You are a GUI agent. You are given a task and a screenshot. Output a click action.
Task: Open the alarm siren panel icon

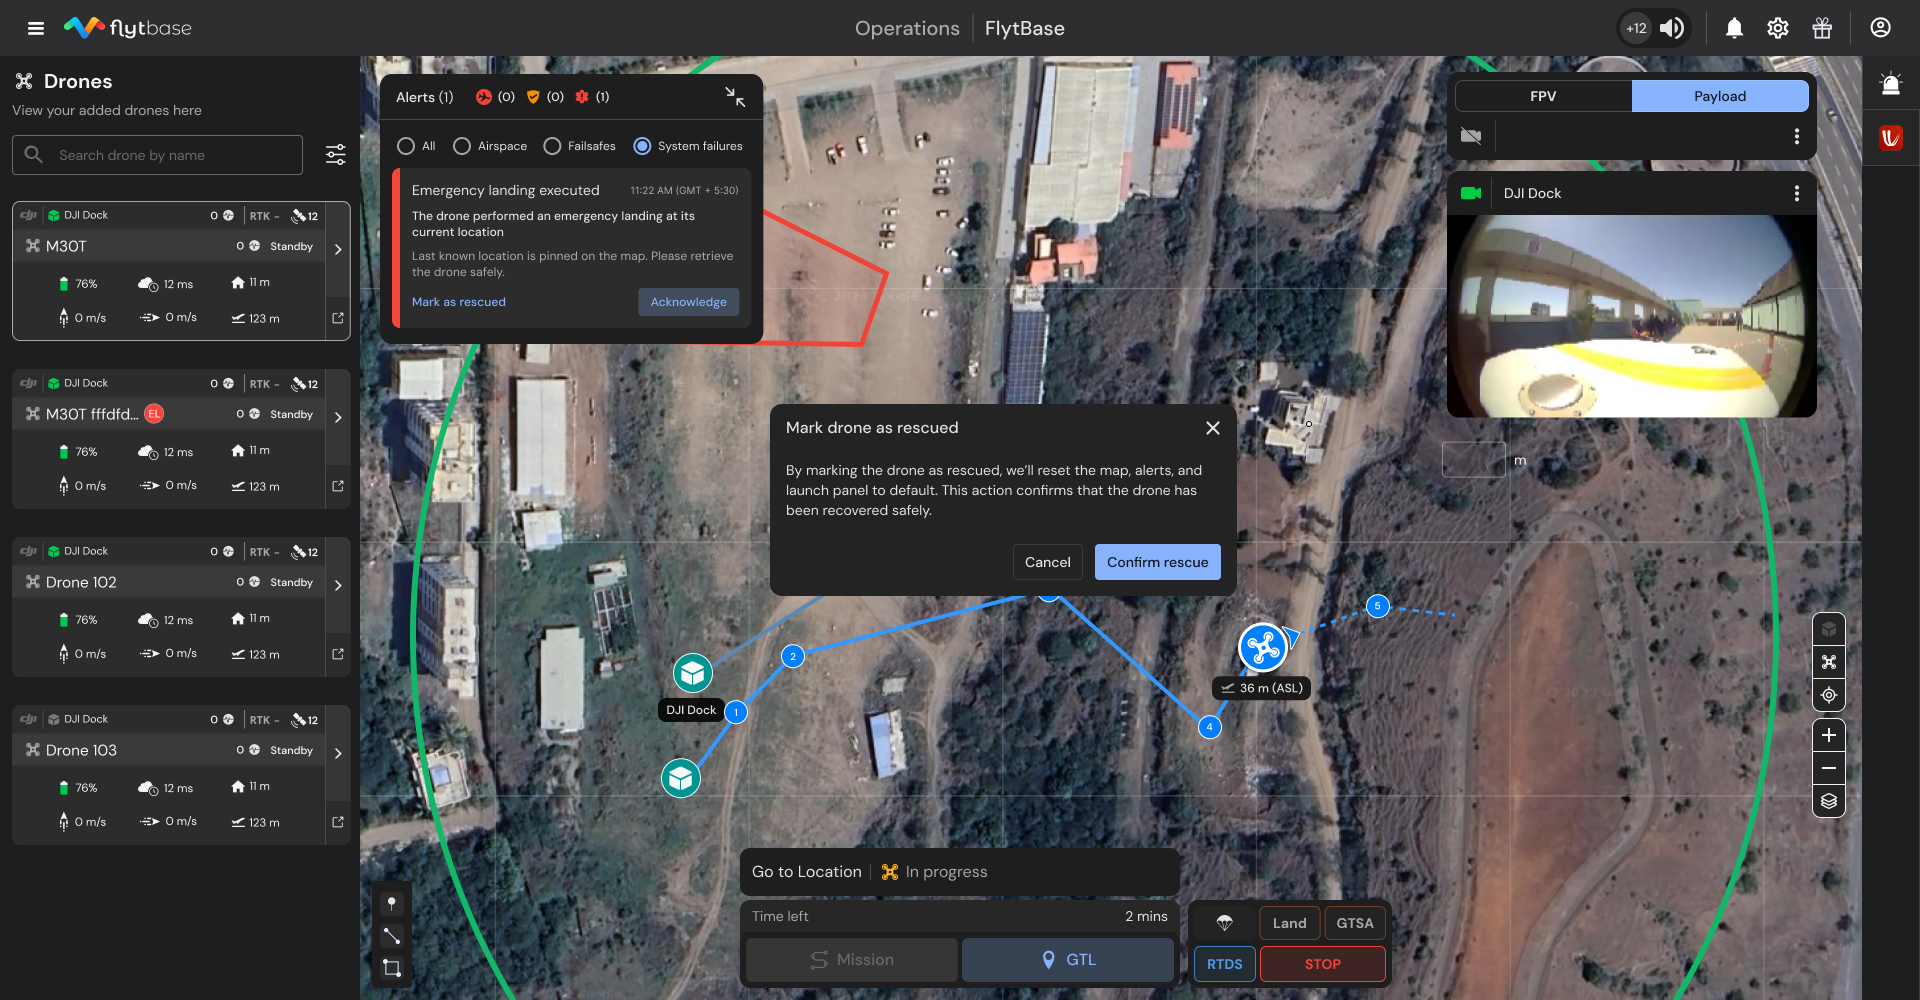(x=1890, y=84)
